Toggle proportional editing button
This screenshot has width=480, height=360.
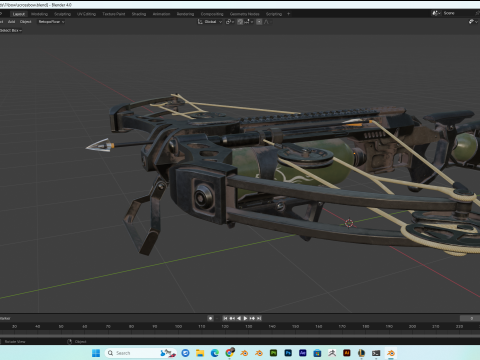259,22
